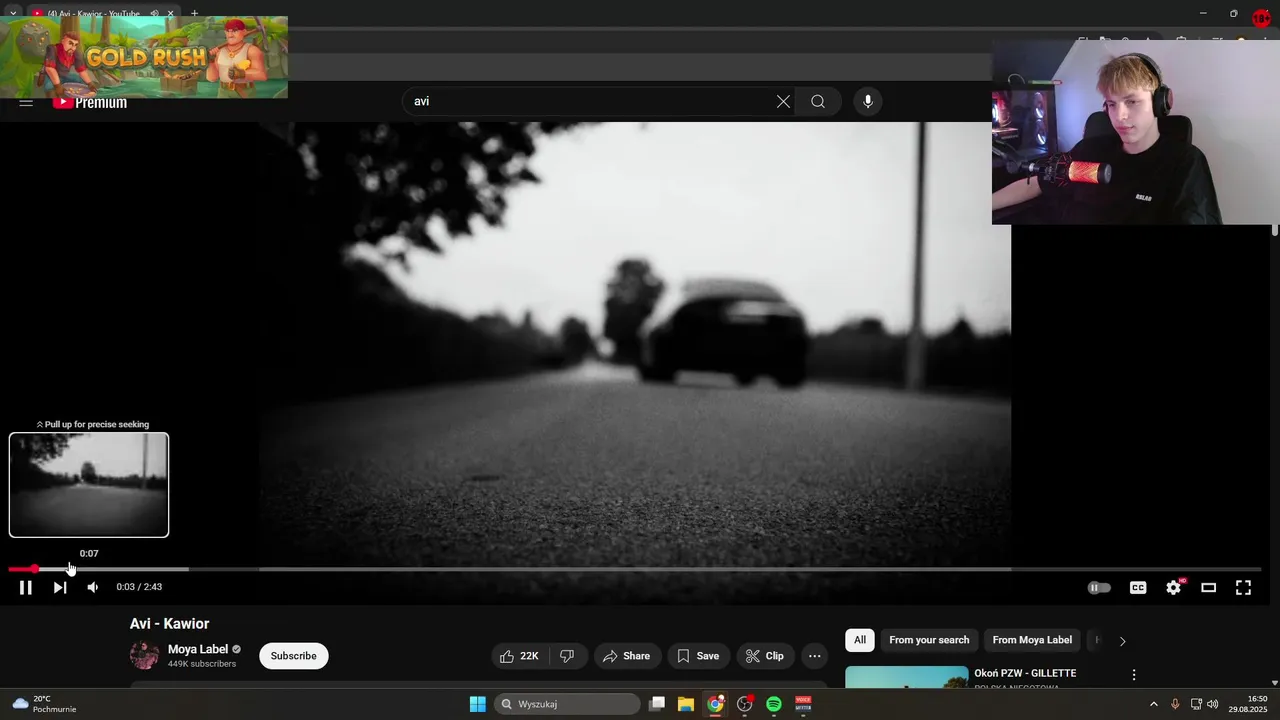Mute the video volume speaker icon
The height and width of the screenshot is (720, 1280).
click(93, 588)
